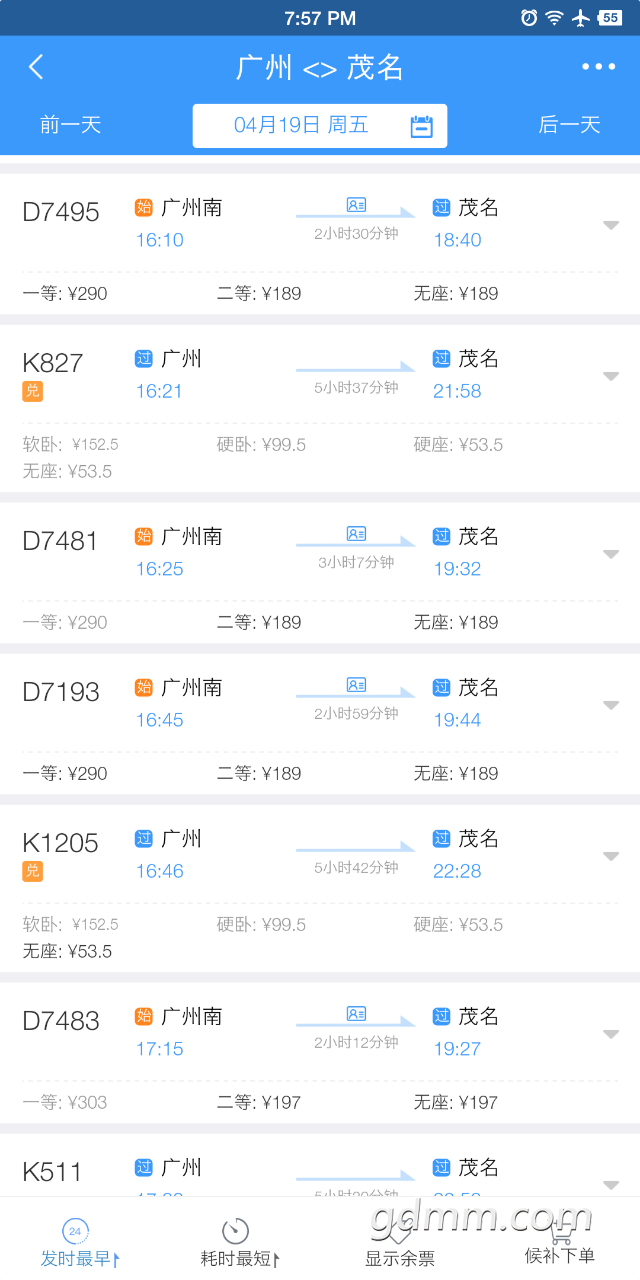
Task: Tap the back arrow in header
Action: point(36,67)
